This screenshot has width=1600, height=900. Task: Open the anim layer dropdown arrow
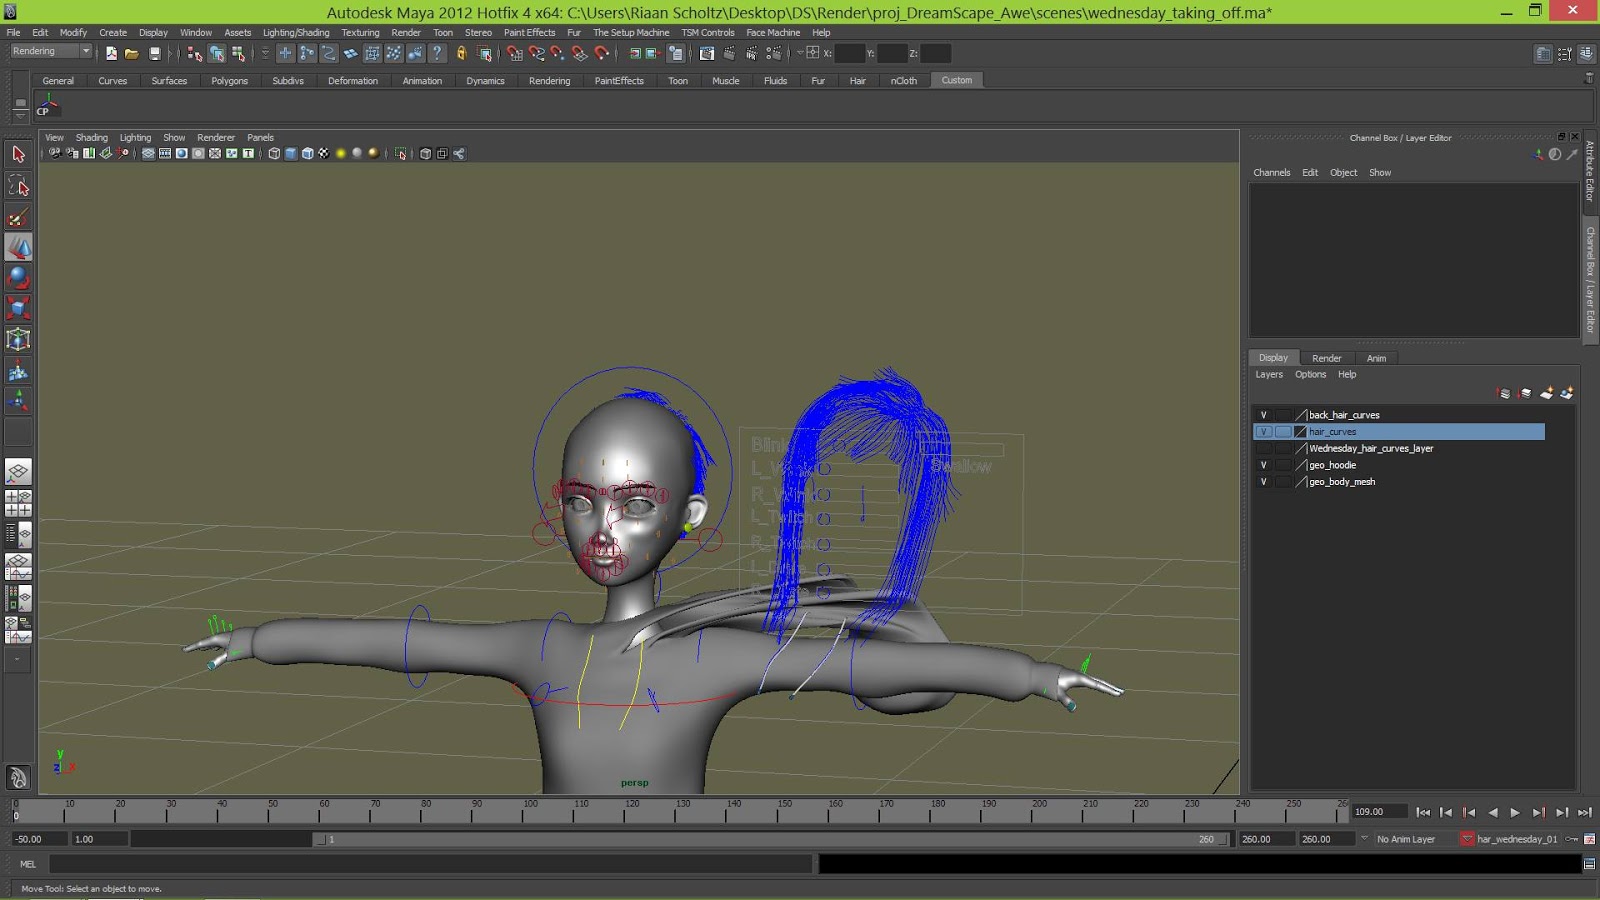(1364, 839)
